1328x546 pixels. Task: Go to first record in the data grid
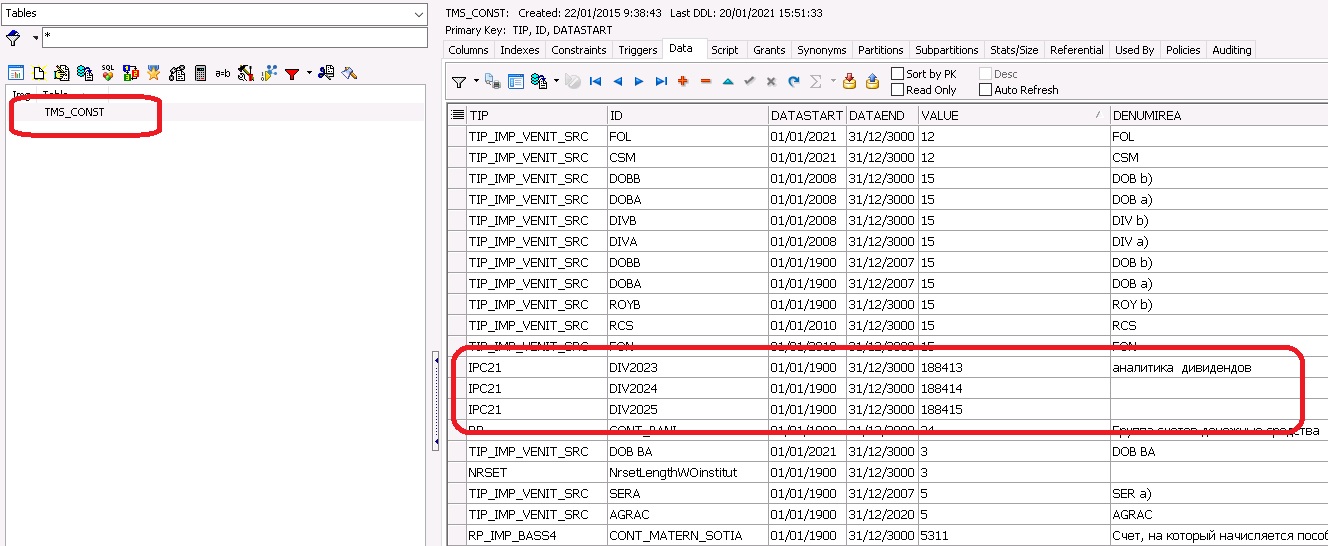point(595,82)
